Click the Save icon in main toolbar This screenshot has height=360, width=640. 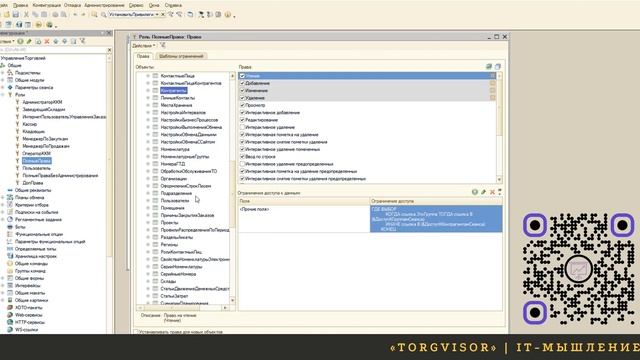click(x=16, y=15)
